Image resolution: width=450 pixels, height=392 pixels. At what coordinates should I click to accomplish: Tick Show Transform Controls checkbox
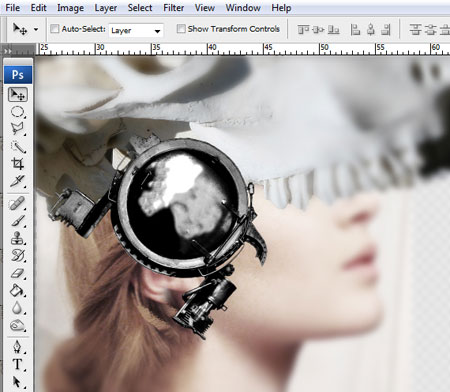click(181, 29)
